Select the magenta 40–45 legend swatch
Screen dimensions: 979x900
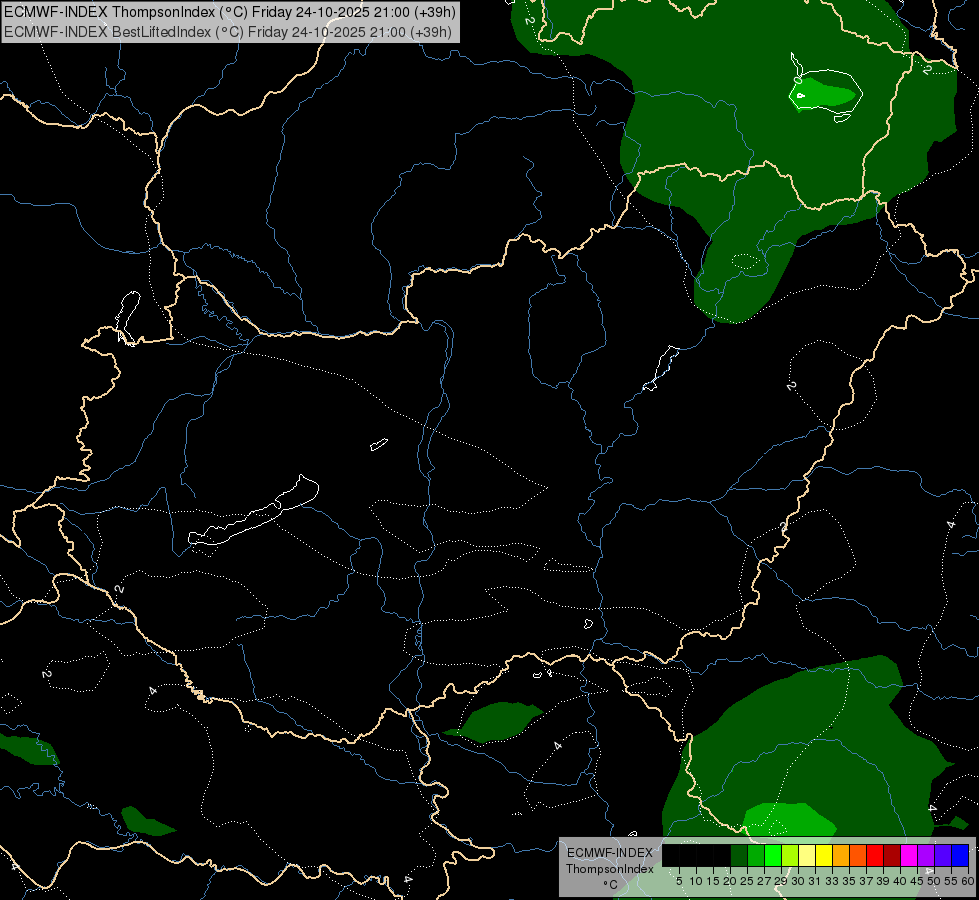tap(909, 855)
